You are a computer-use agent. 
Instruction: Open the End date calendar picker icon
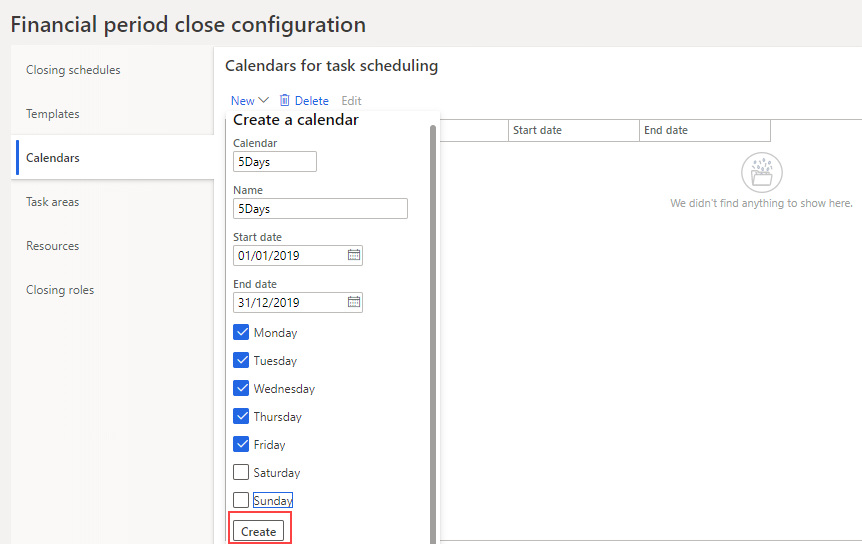pyautogui.click(x=353, y=302)
